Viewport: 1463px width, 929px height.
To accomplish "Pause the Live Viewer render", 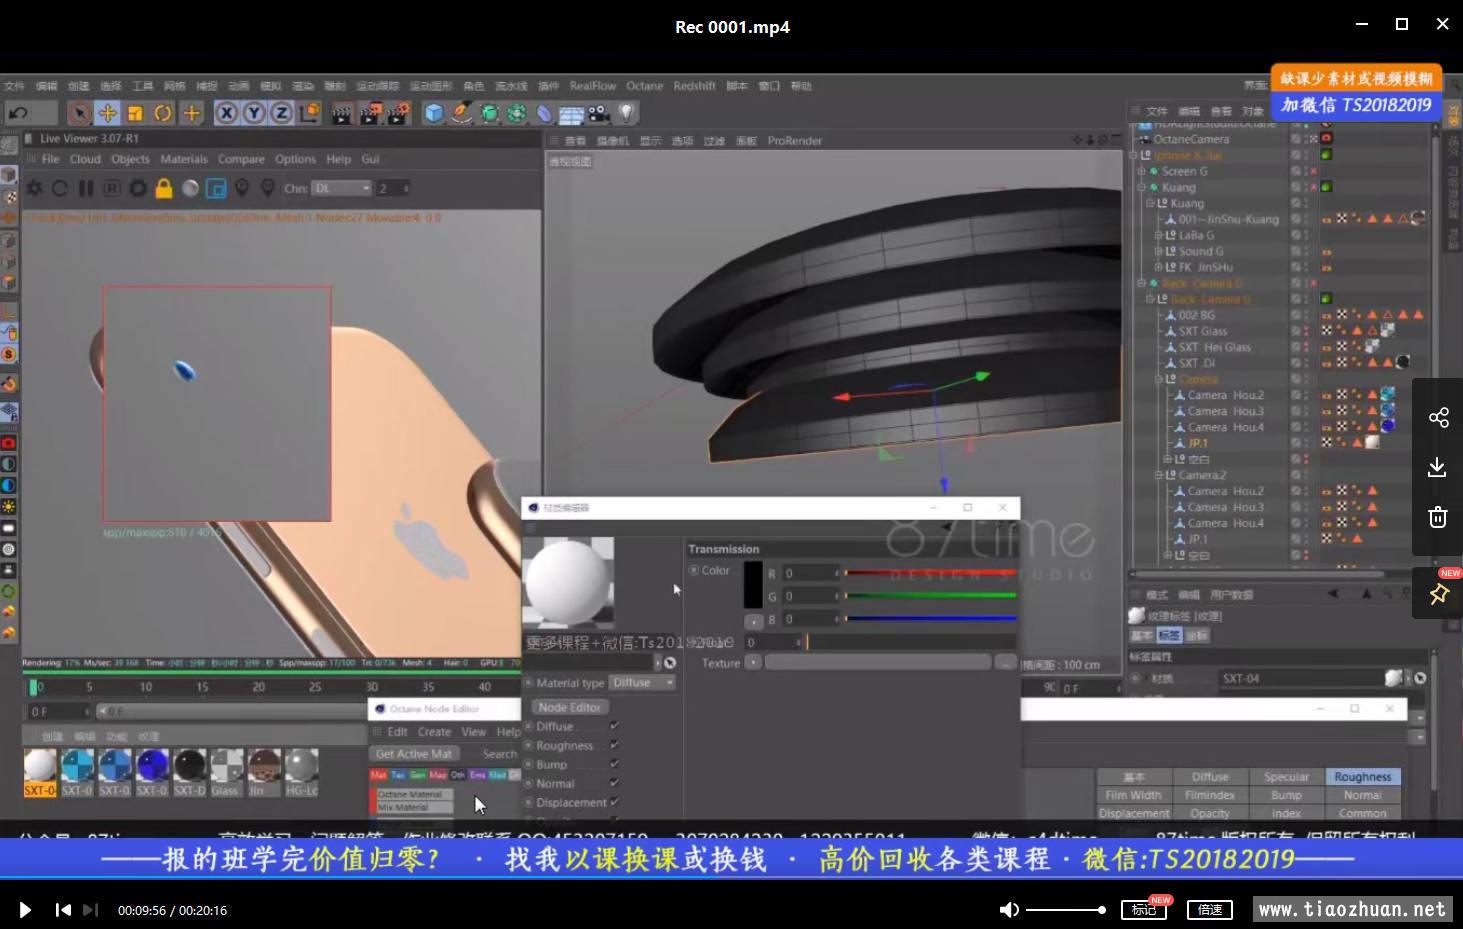I will (86, 188).
